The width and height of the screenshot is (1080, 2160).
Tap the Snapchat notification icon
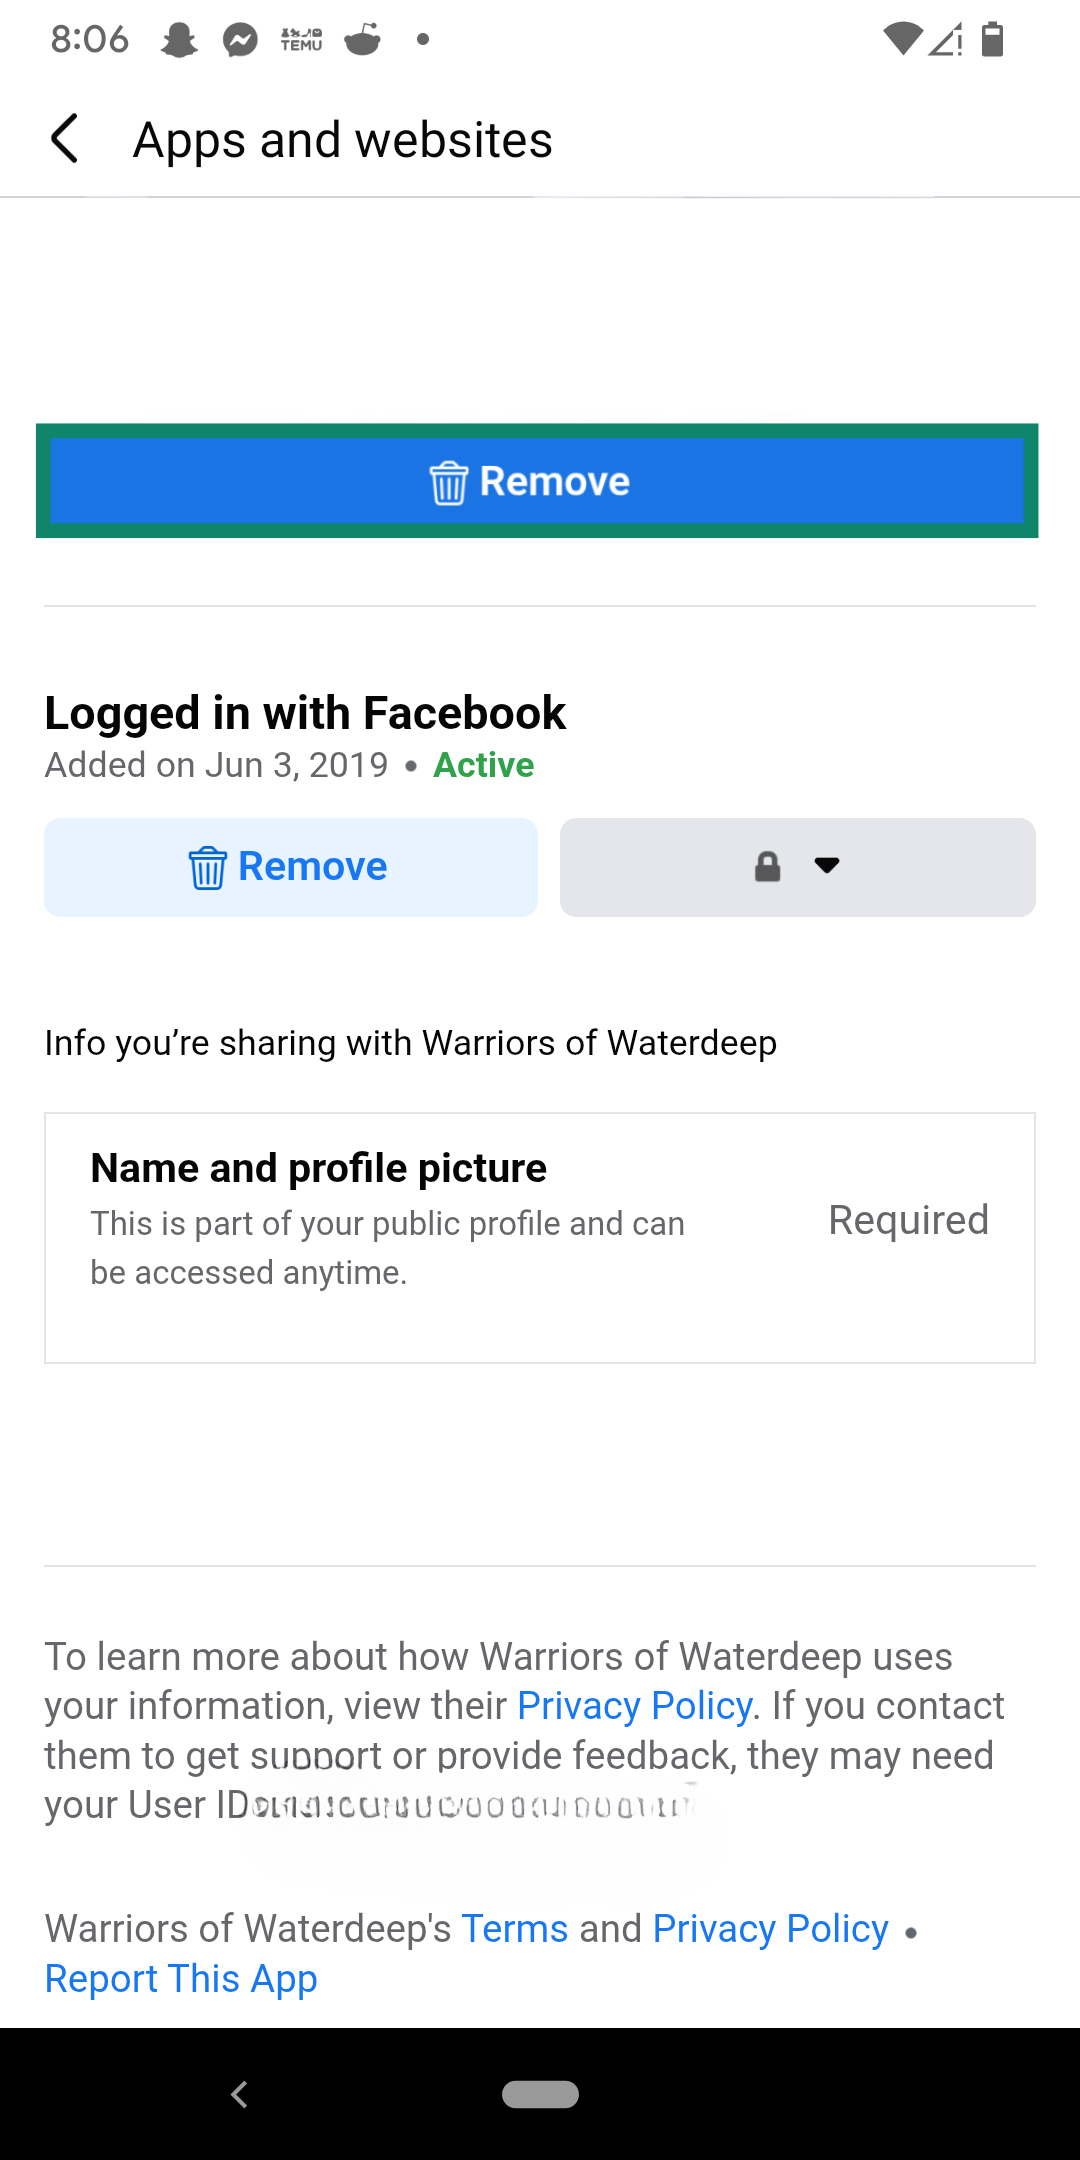(178, 38)
